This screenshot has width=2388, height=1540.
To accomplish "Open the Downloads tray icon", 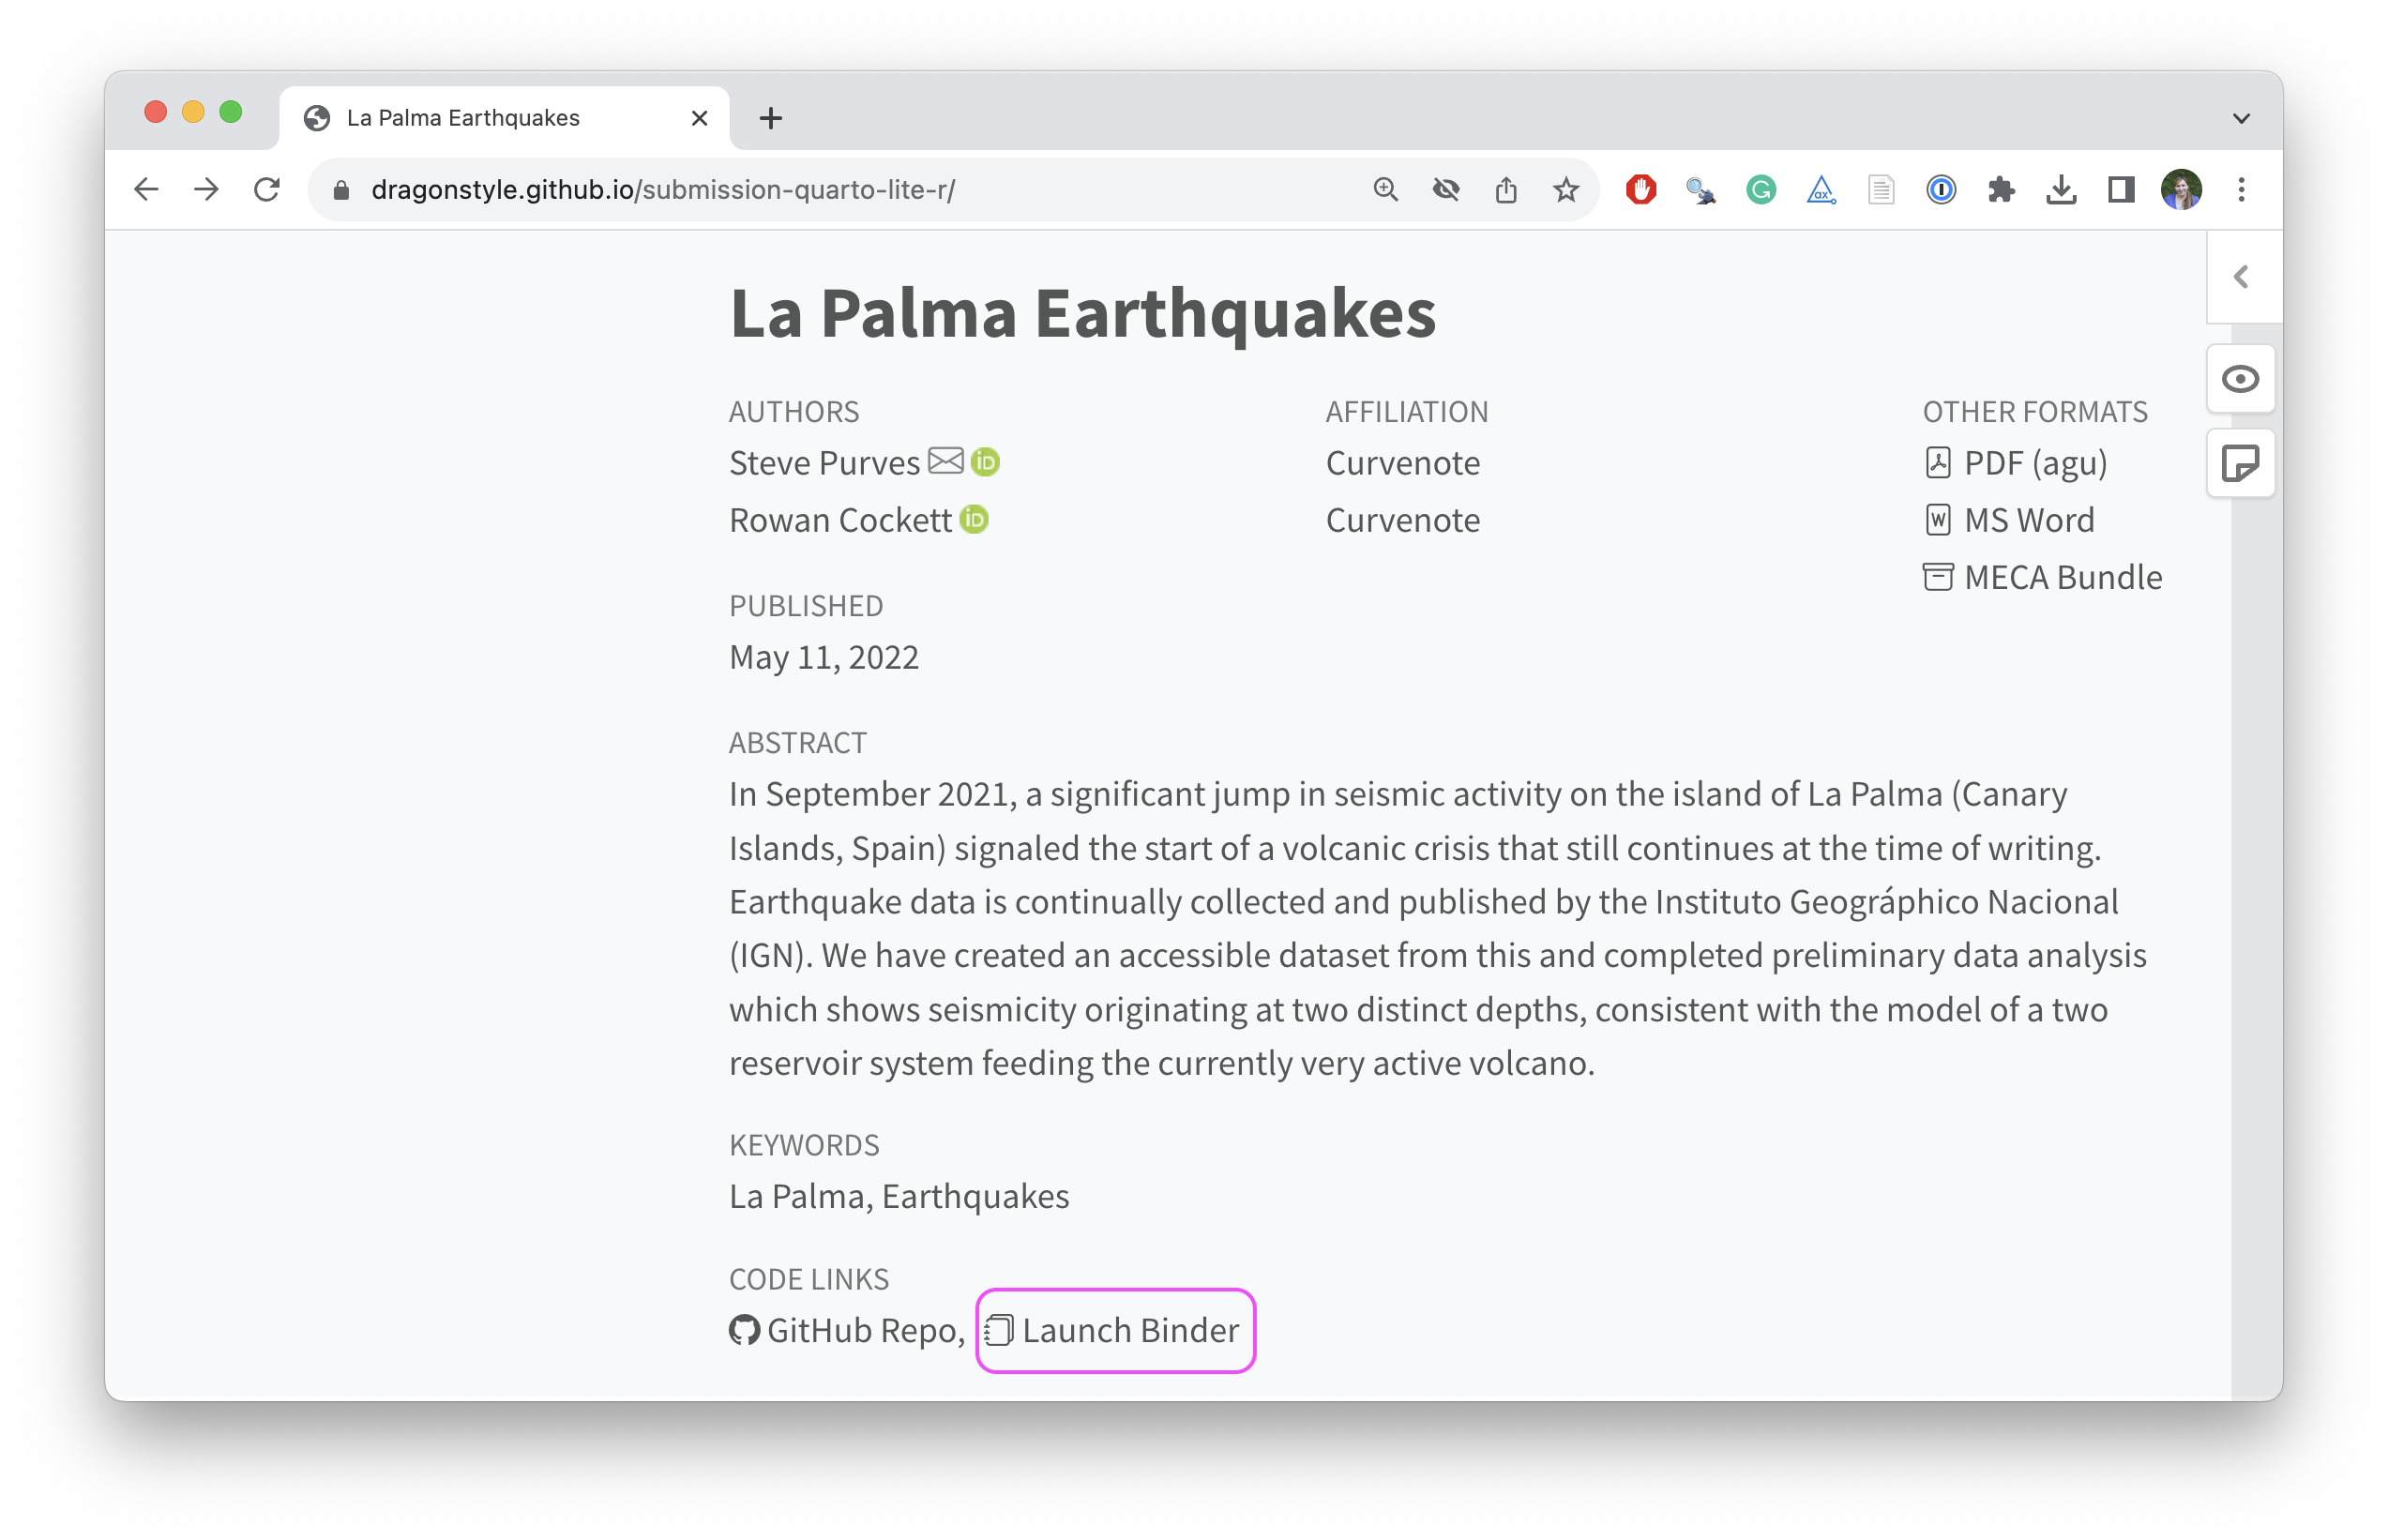I will [2061, 189].
